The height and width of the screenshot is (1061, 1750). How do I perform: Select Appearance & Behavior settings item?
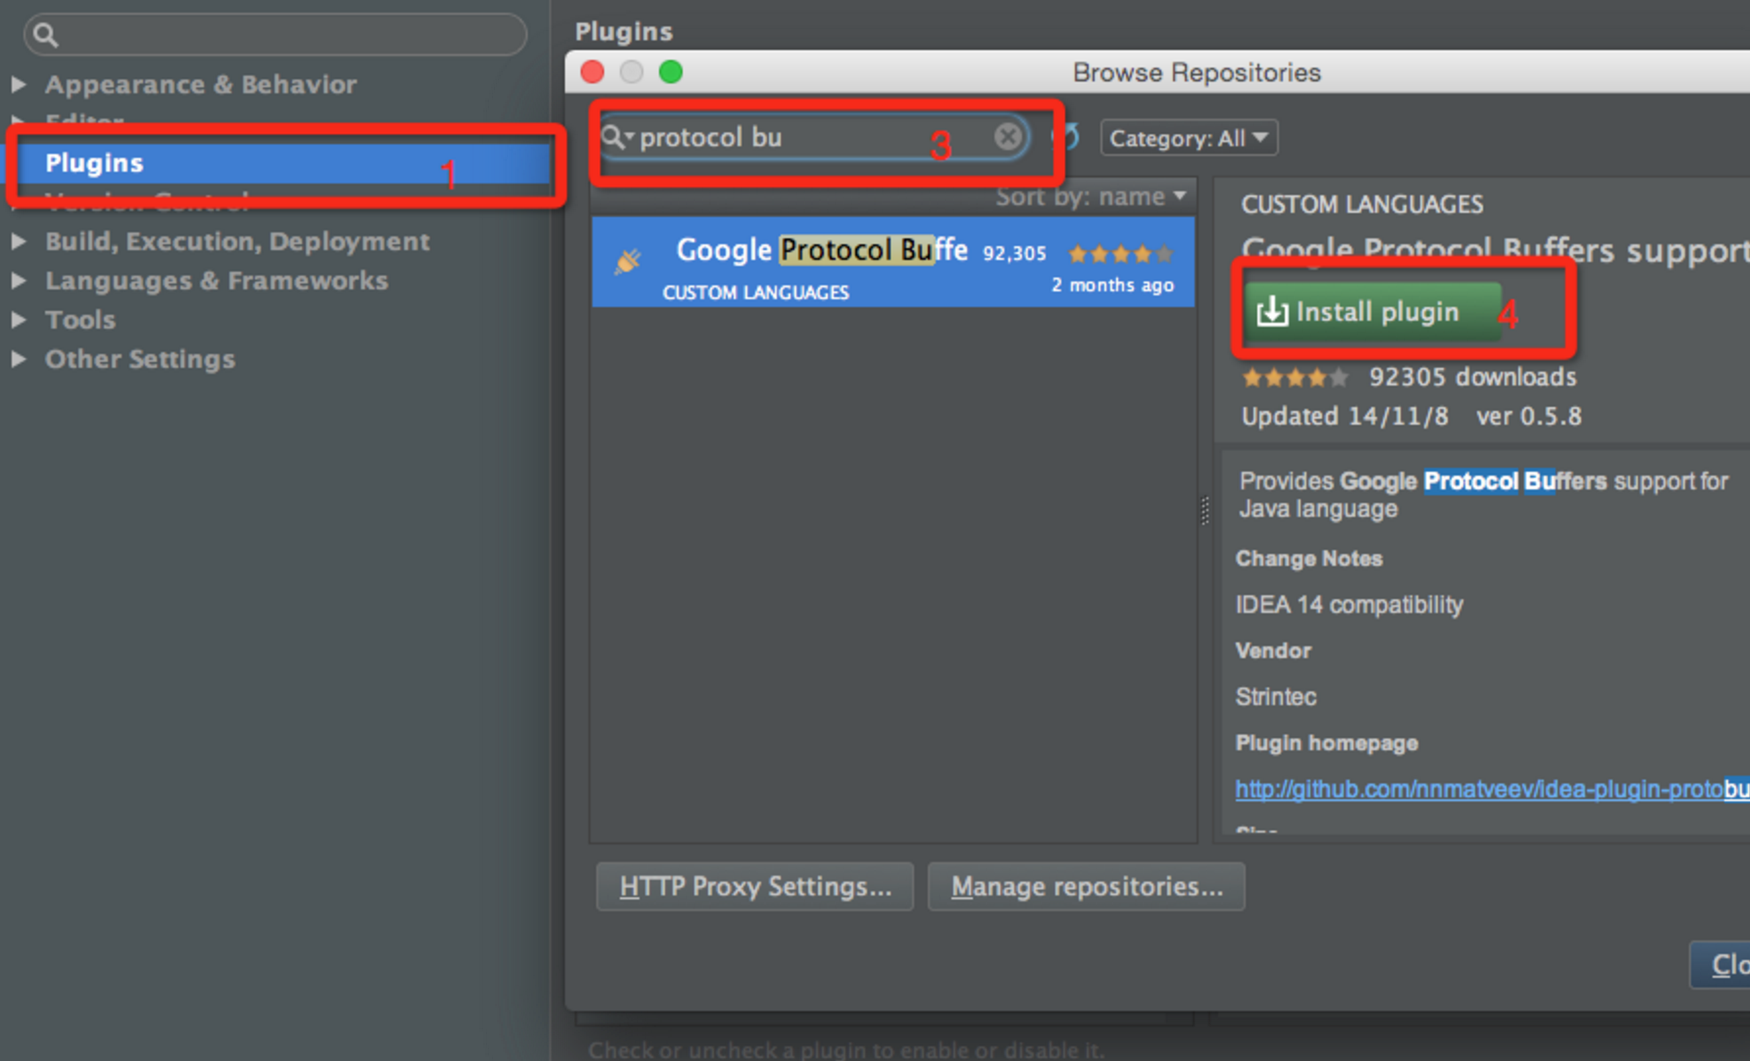point(201,84)
